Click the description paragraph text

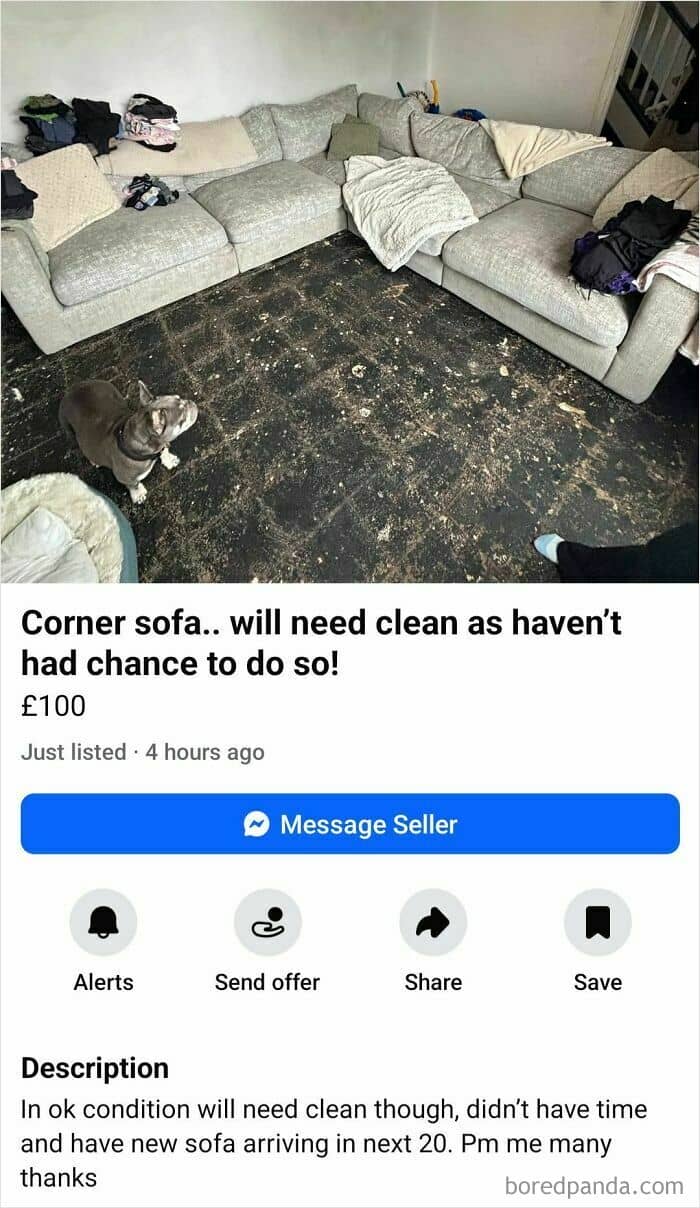(334, 1143)
